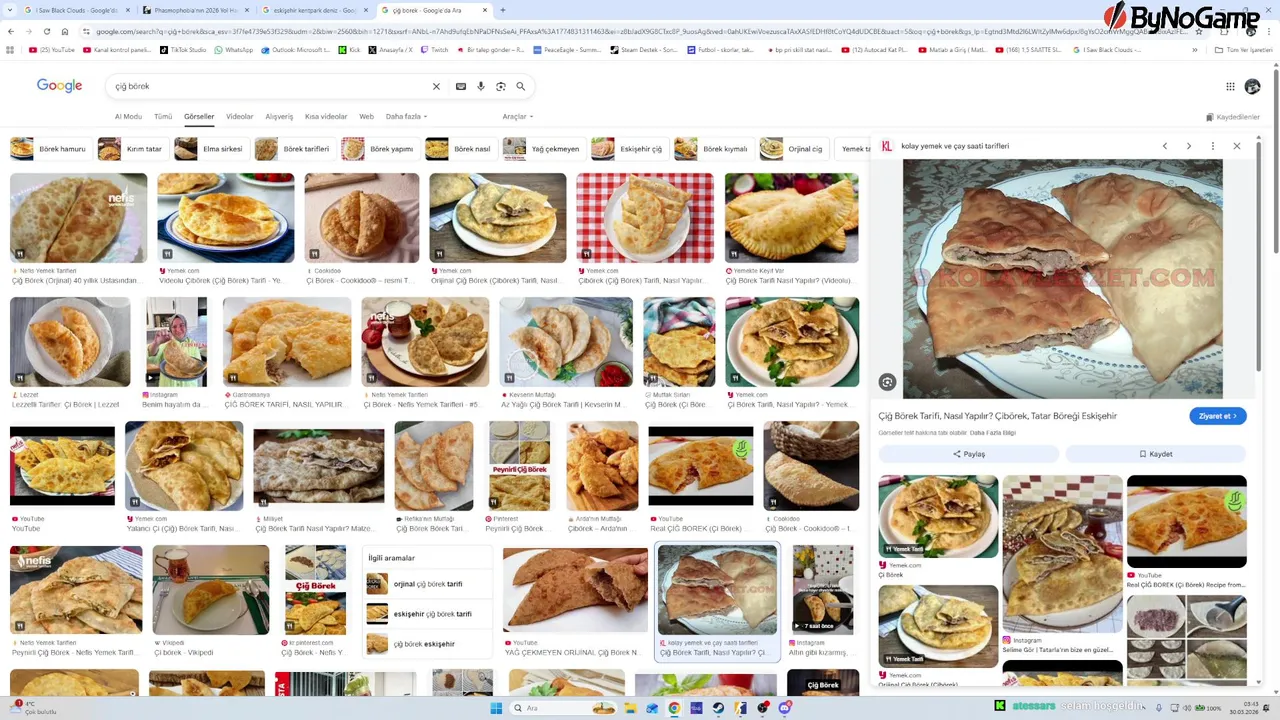Open Discord from the taskbar
Screen dimensions: 1280x720
click(x=785, y=708)
